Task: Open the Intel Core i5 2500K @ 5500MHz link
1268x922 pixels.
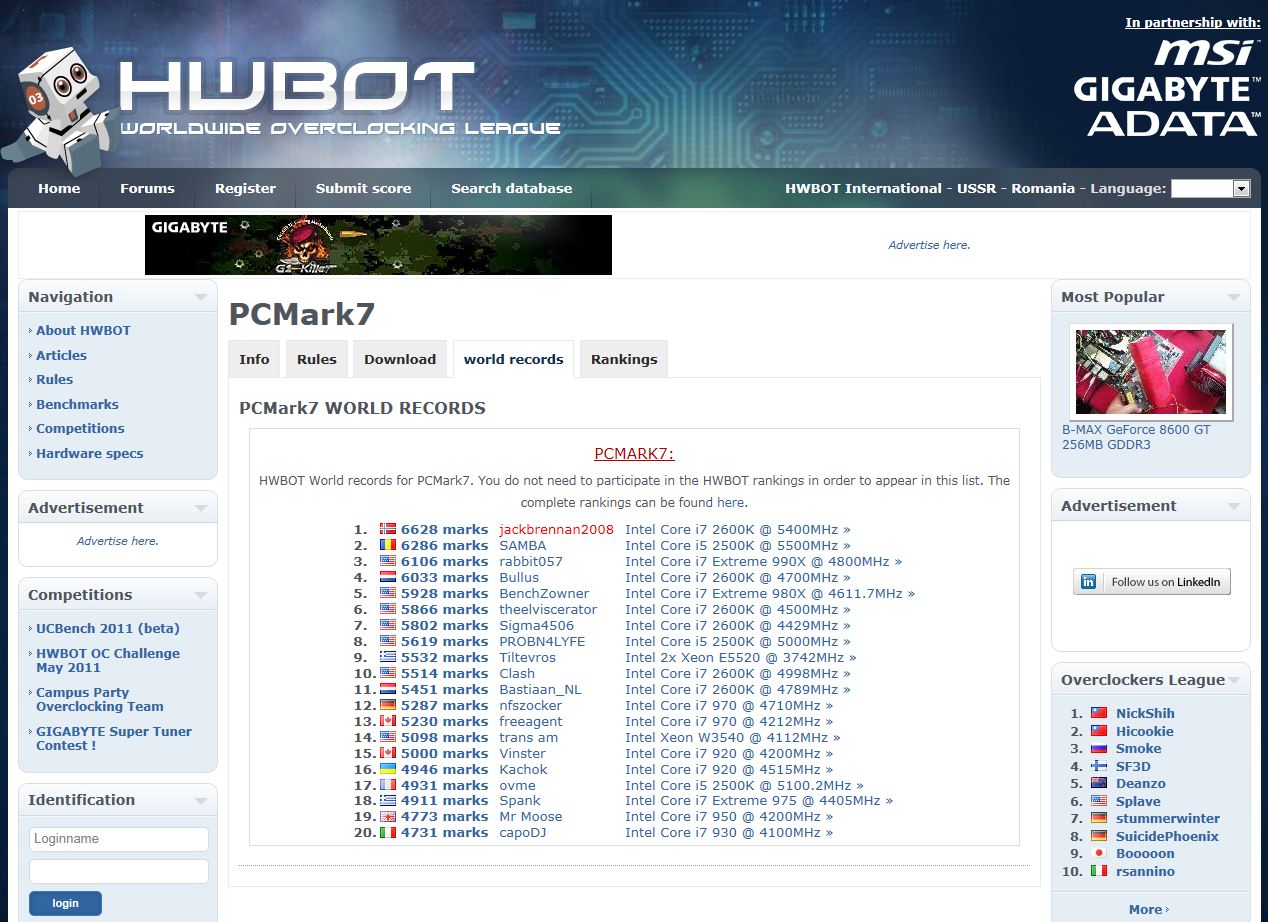Action: tap(738, 546)
